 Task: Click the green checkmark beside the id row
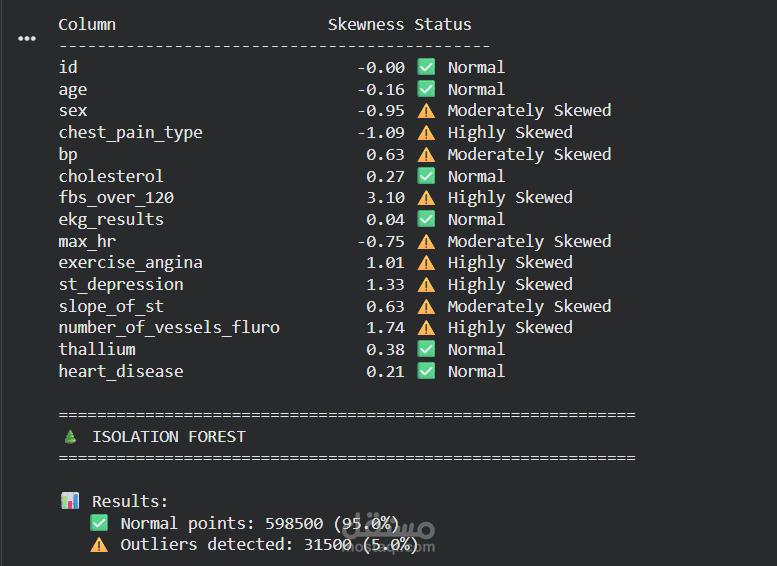pos(426,67)
